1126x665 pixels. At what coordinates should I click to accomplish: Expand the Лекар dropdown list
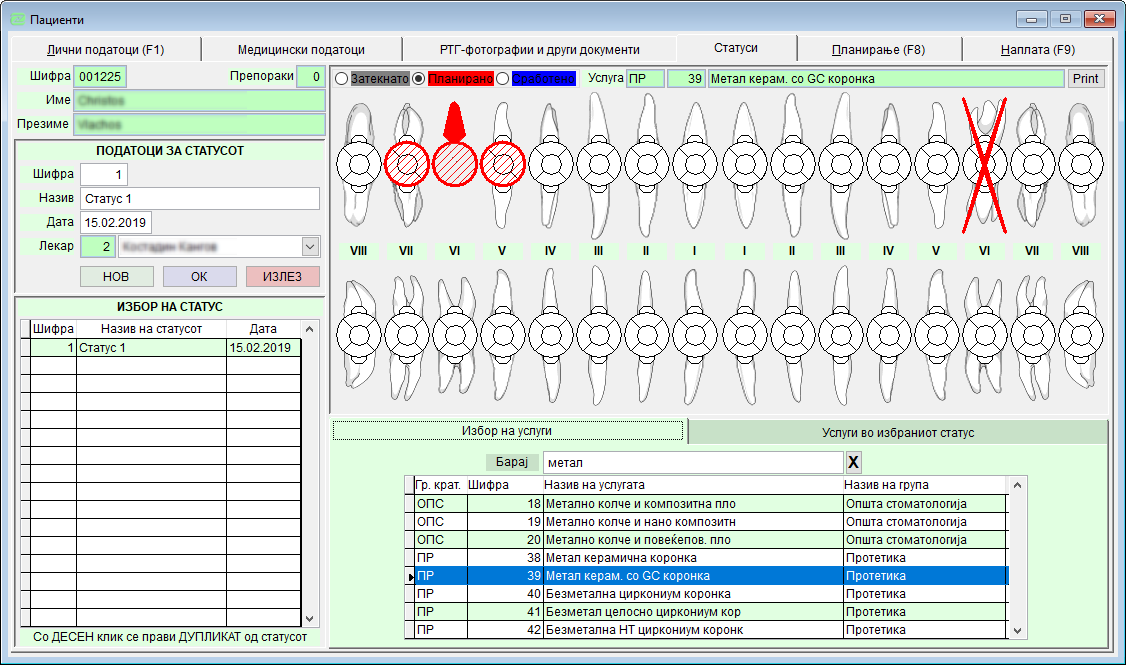click(x=309, y=246)
